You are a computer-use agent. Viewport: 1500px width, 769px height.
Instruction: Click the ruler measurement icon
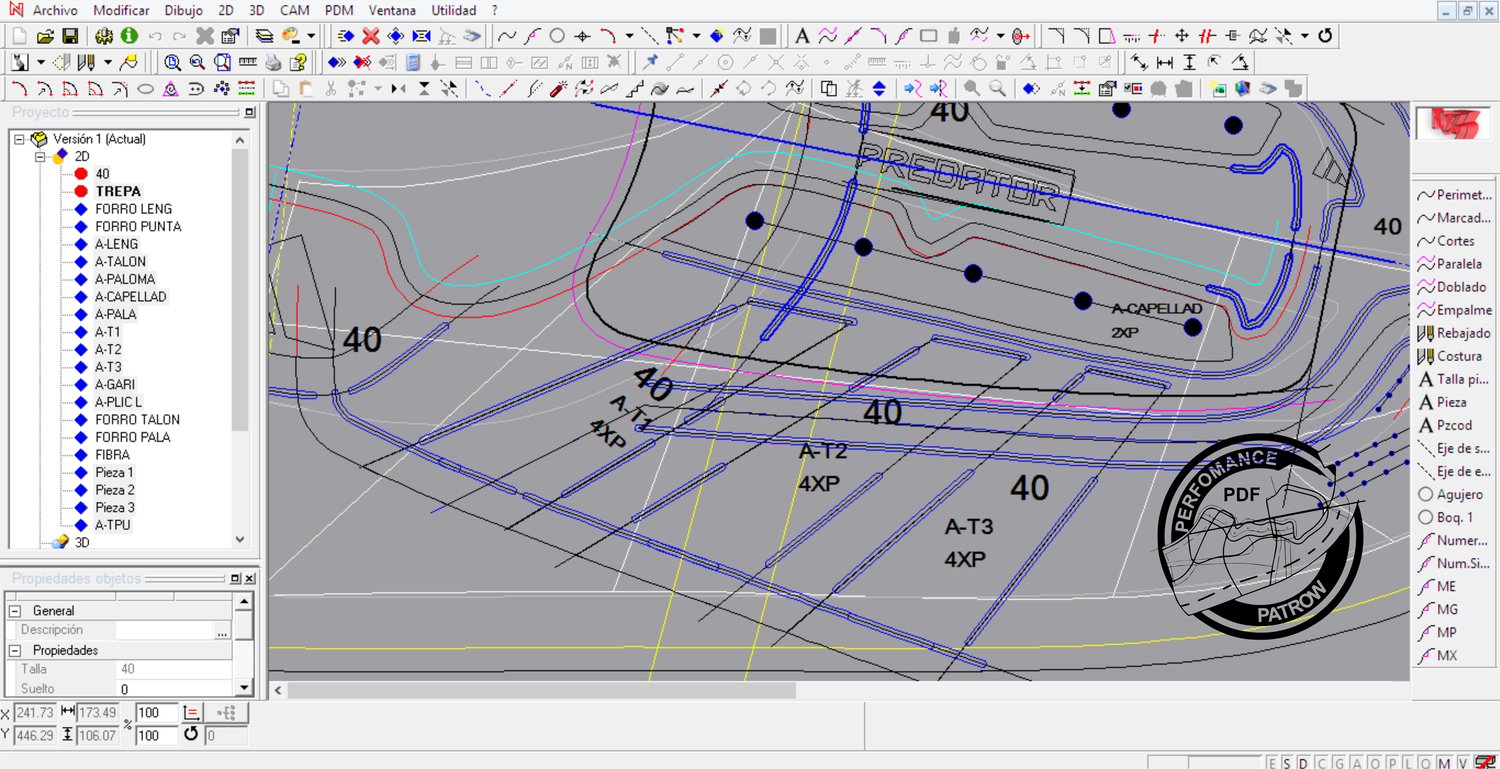pyautogui.click(x=248, y=62)
